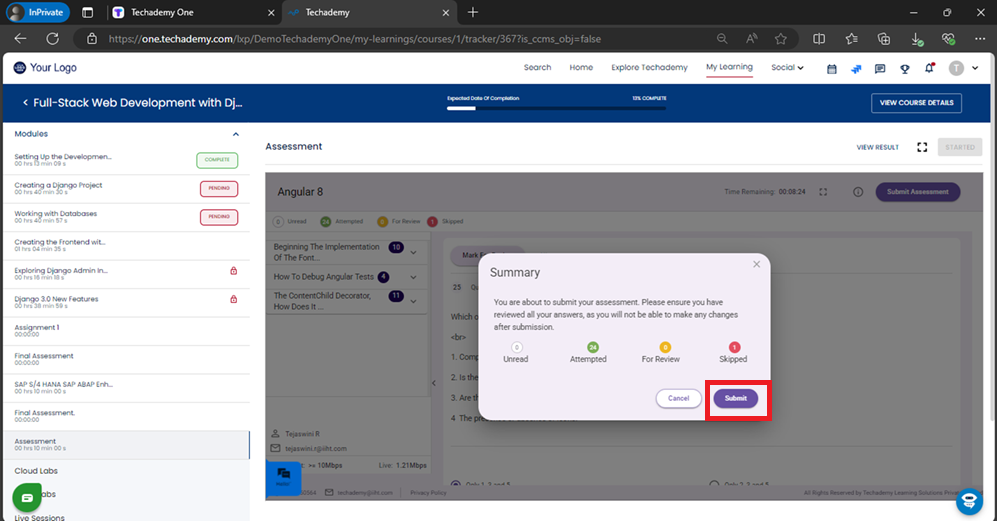997x521 pixels.
Task: Open the chat messages icon in header
Action: pyautogui.click(x=880, y=69)
